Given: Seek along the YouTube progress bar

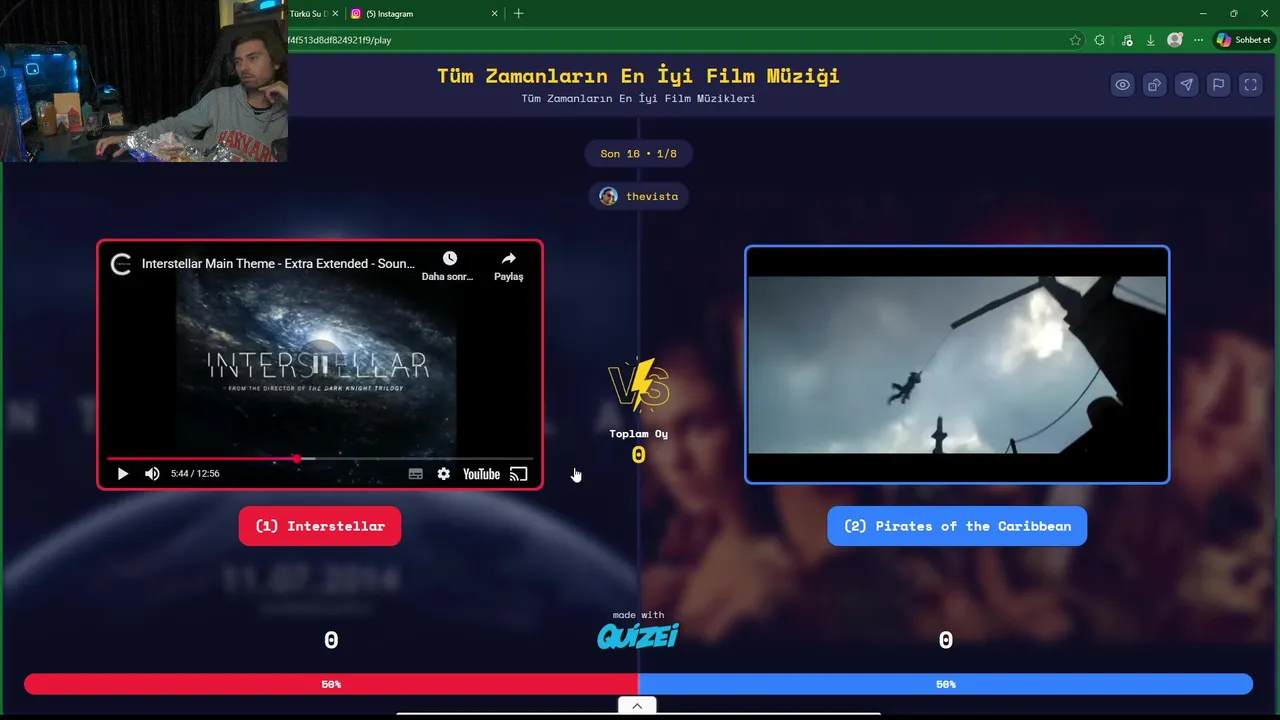Looking at the screenshot, I should (320, 459).
